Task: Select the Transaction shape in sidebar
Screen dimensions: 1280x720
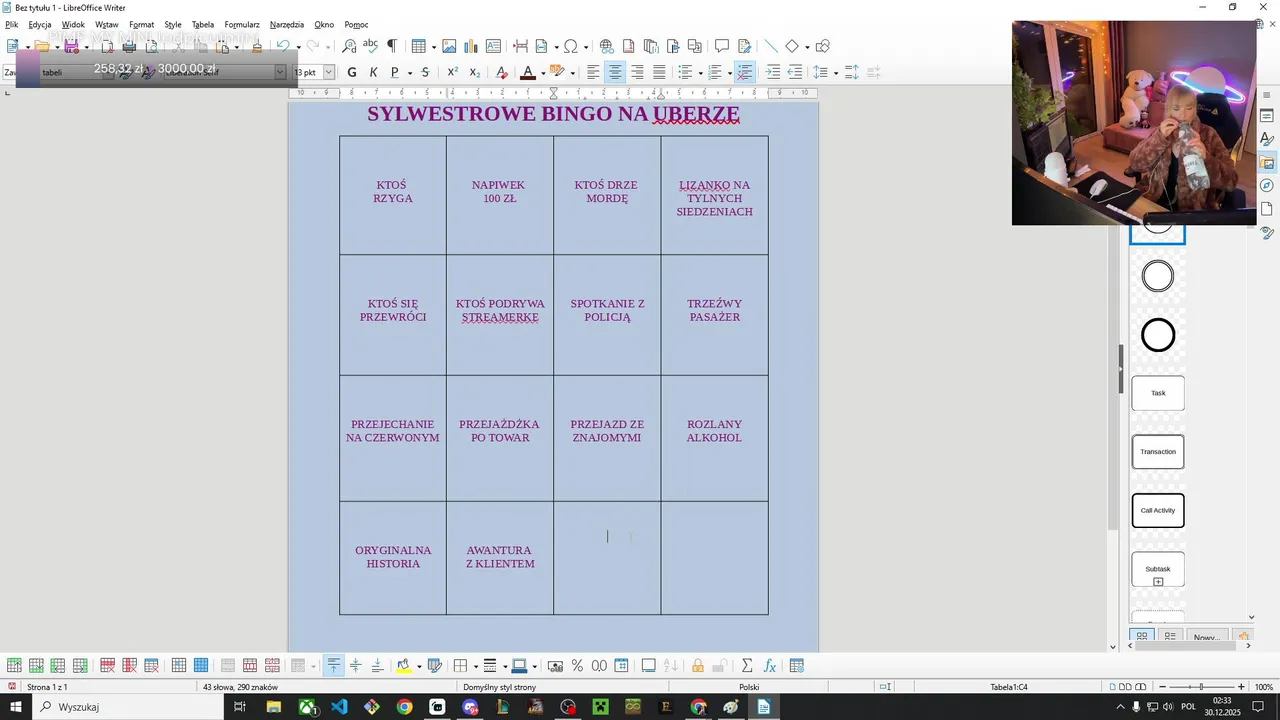Action: click(1158, 452)
